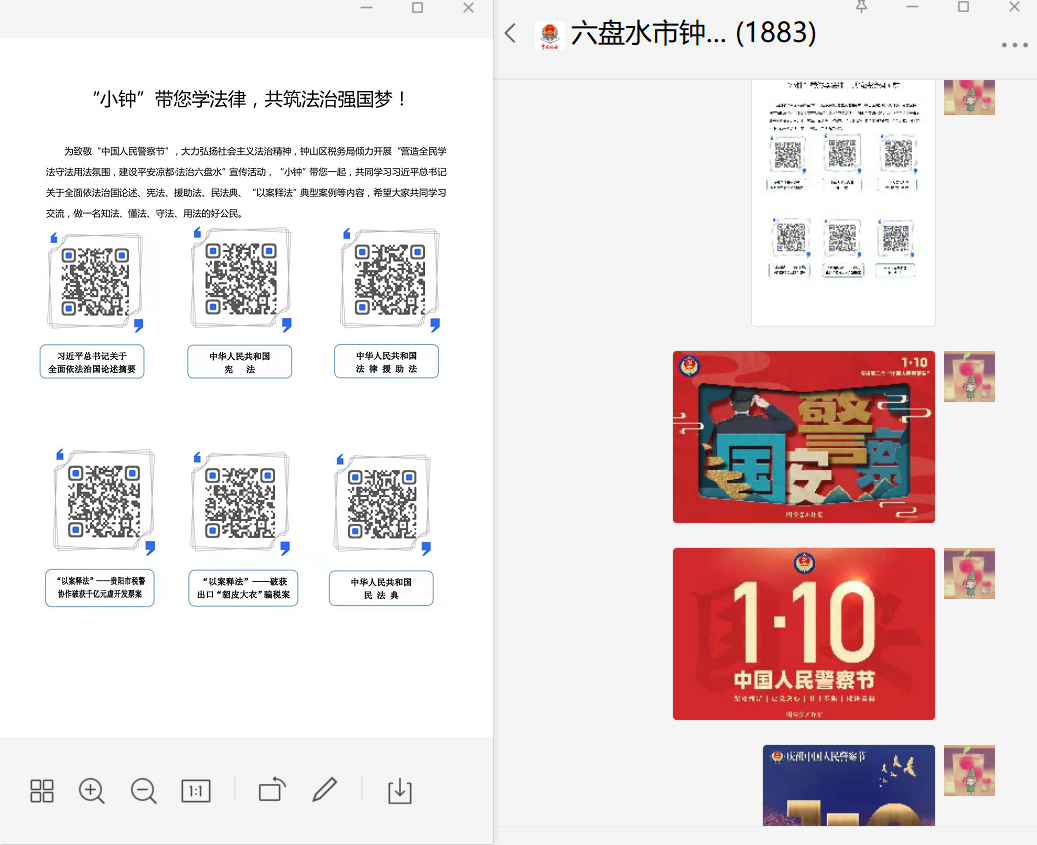
Task: Click the 以案释法 貂皮大衣 骗税案 label
Action: [x=243, y=587]
